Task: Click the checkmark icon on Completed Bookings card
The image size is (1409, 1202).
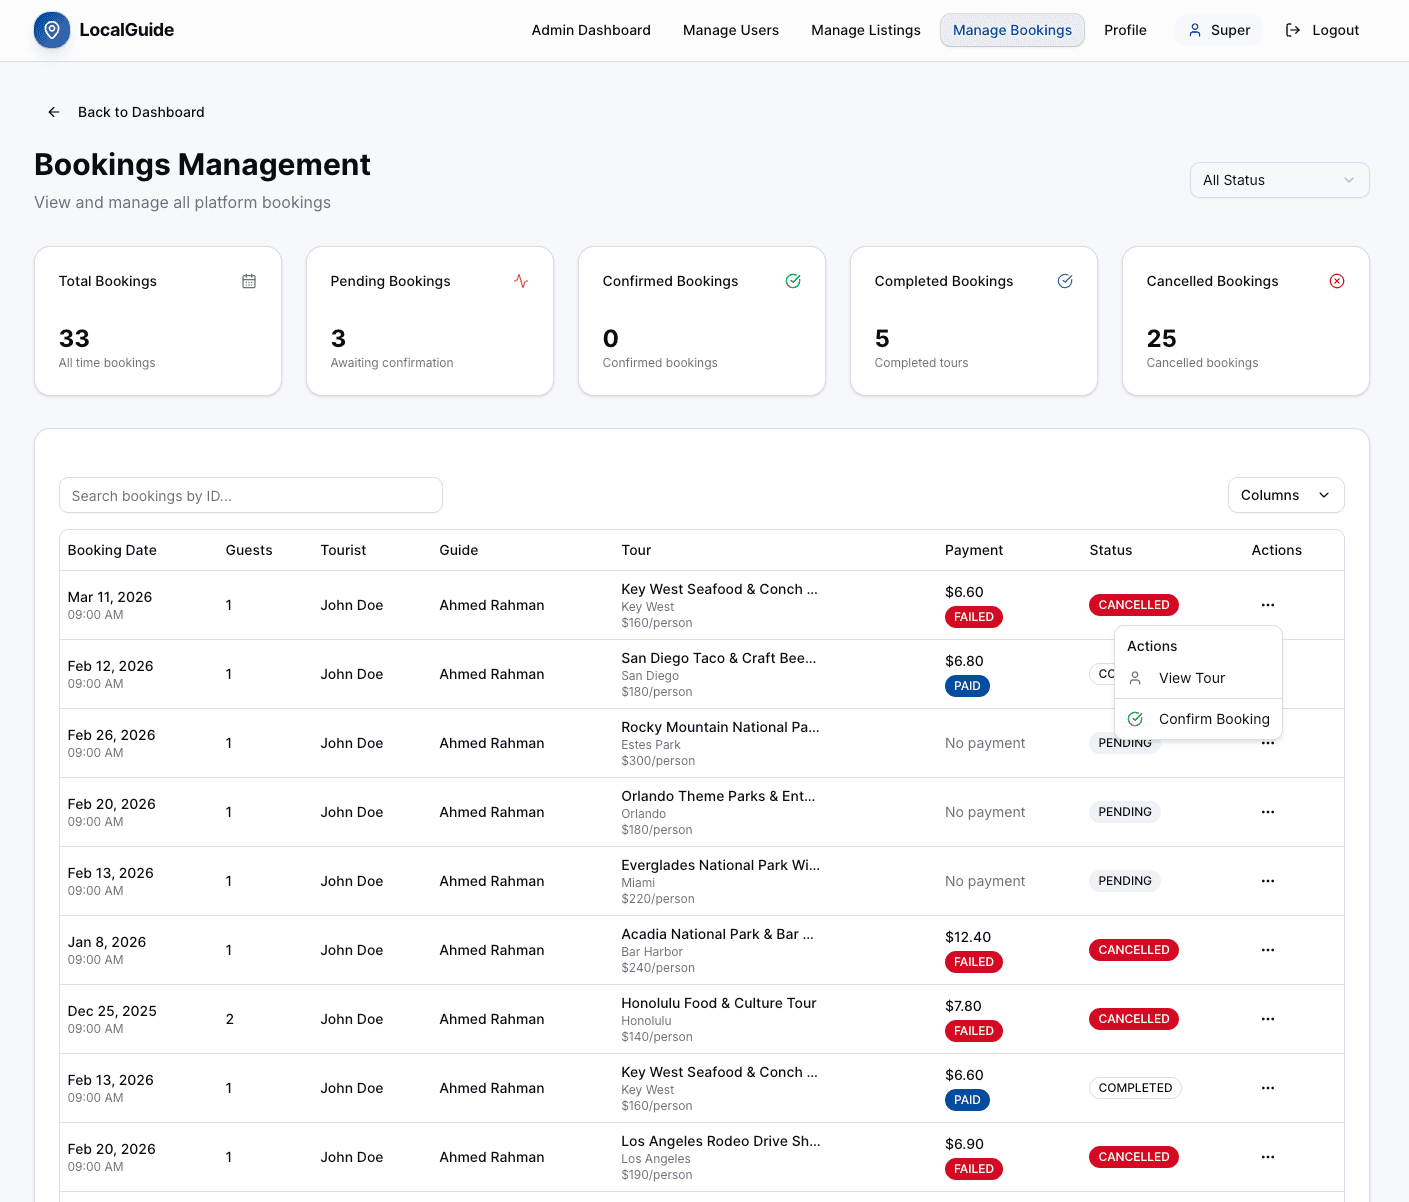Action: [x=1065, y=281]
